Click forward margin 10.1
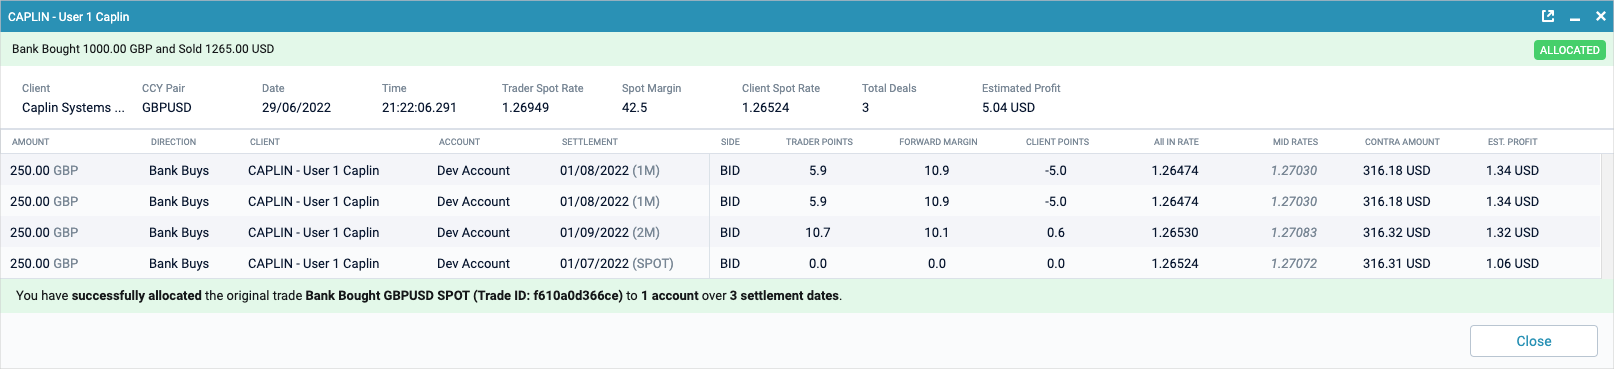This screenshot has height=369, width=1614. (937, 232)
